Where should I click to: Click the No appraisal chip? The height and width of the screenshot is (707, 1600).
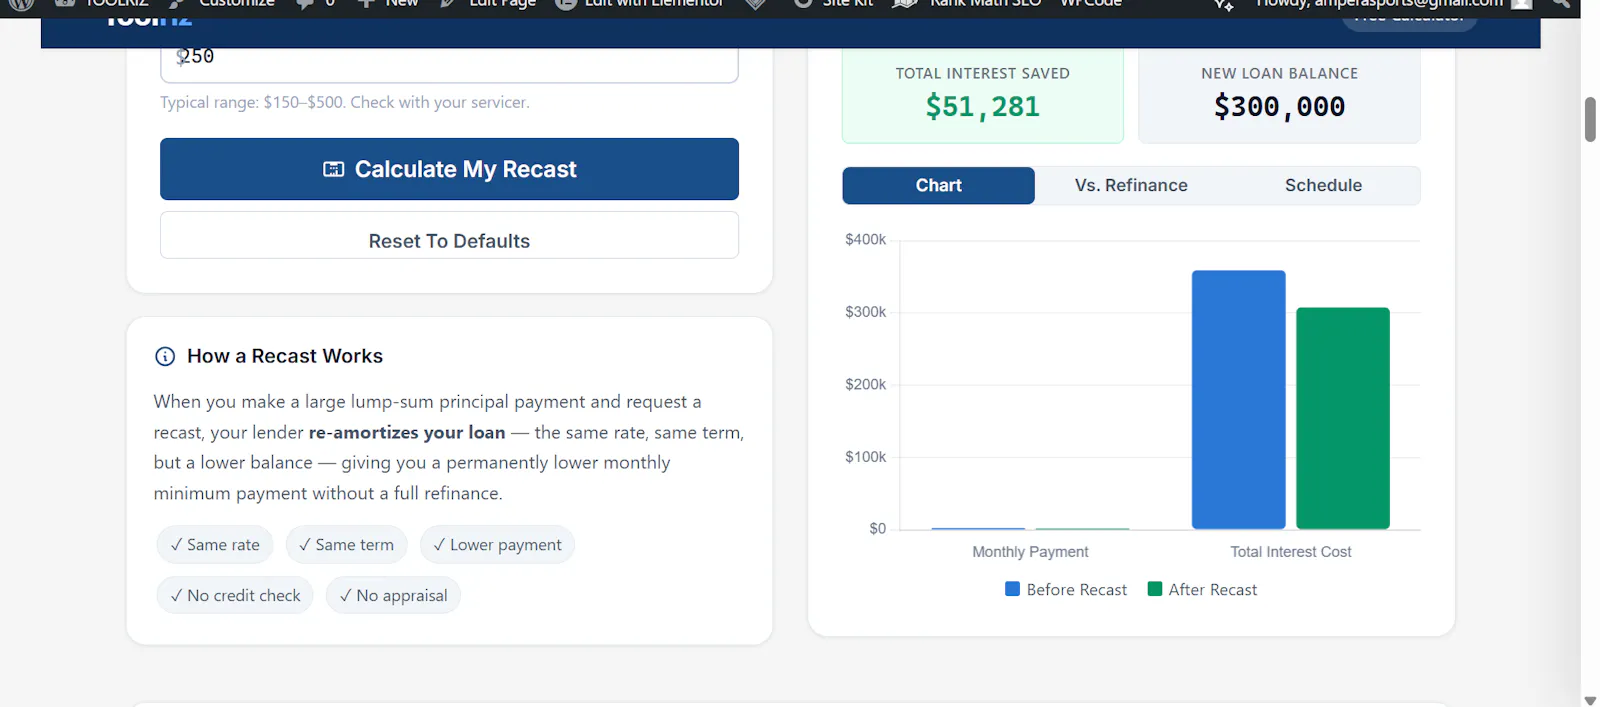[393, 595]
